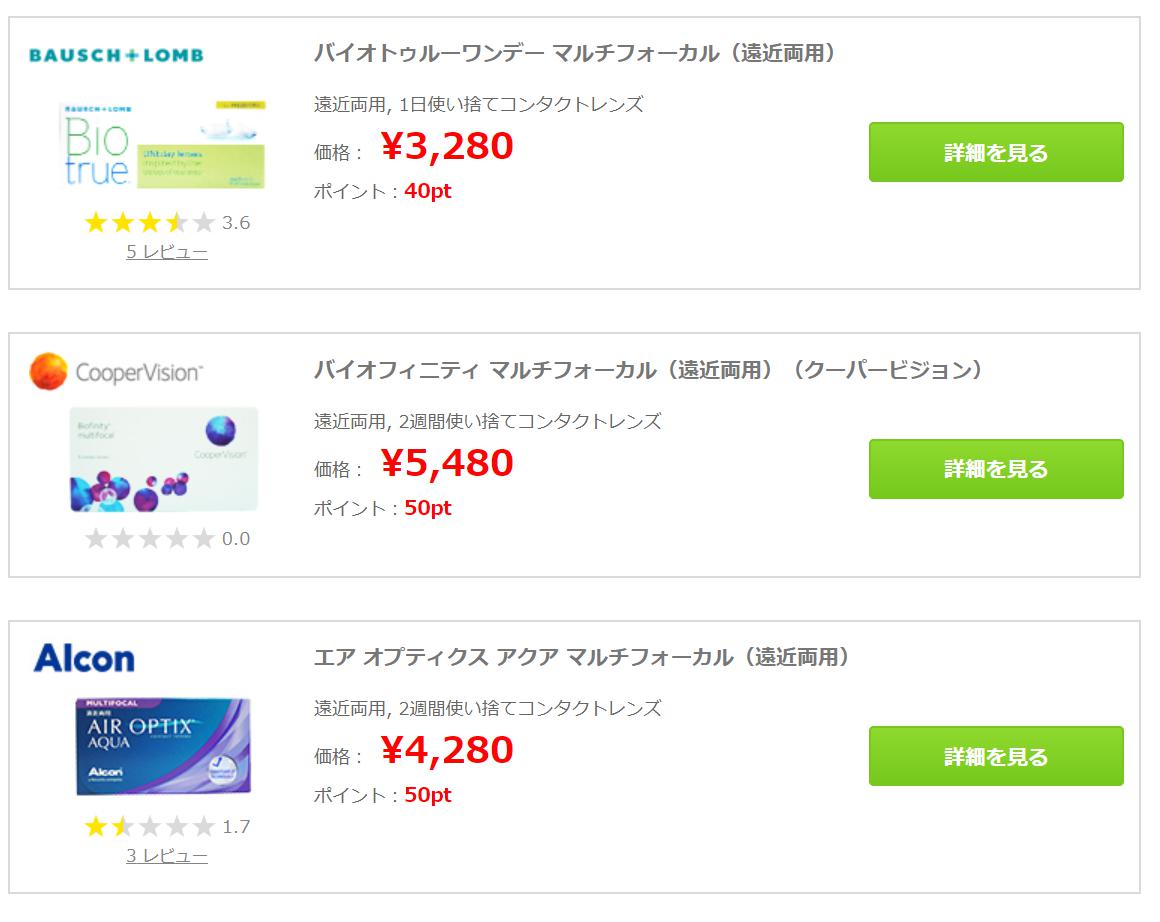The height and width of the screenshot is (922, 1160).
Task: Open バイオフィニティ マルチフォーカル product title
Action: 649,369
